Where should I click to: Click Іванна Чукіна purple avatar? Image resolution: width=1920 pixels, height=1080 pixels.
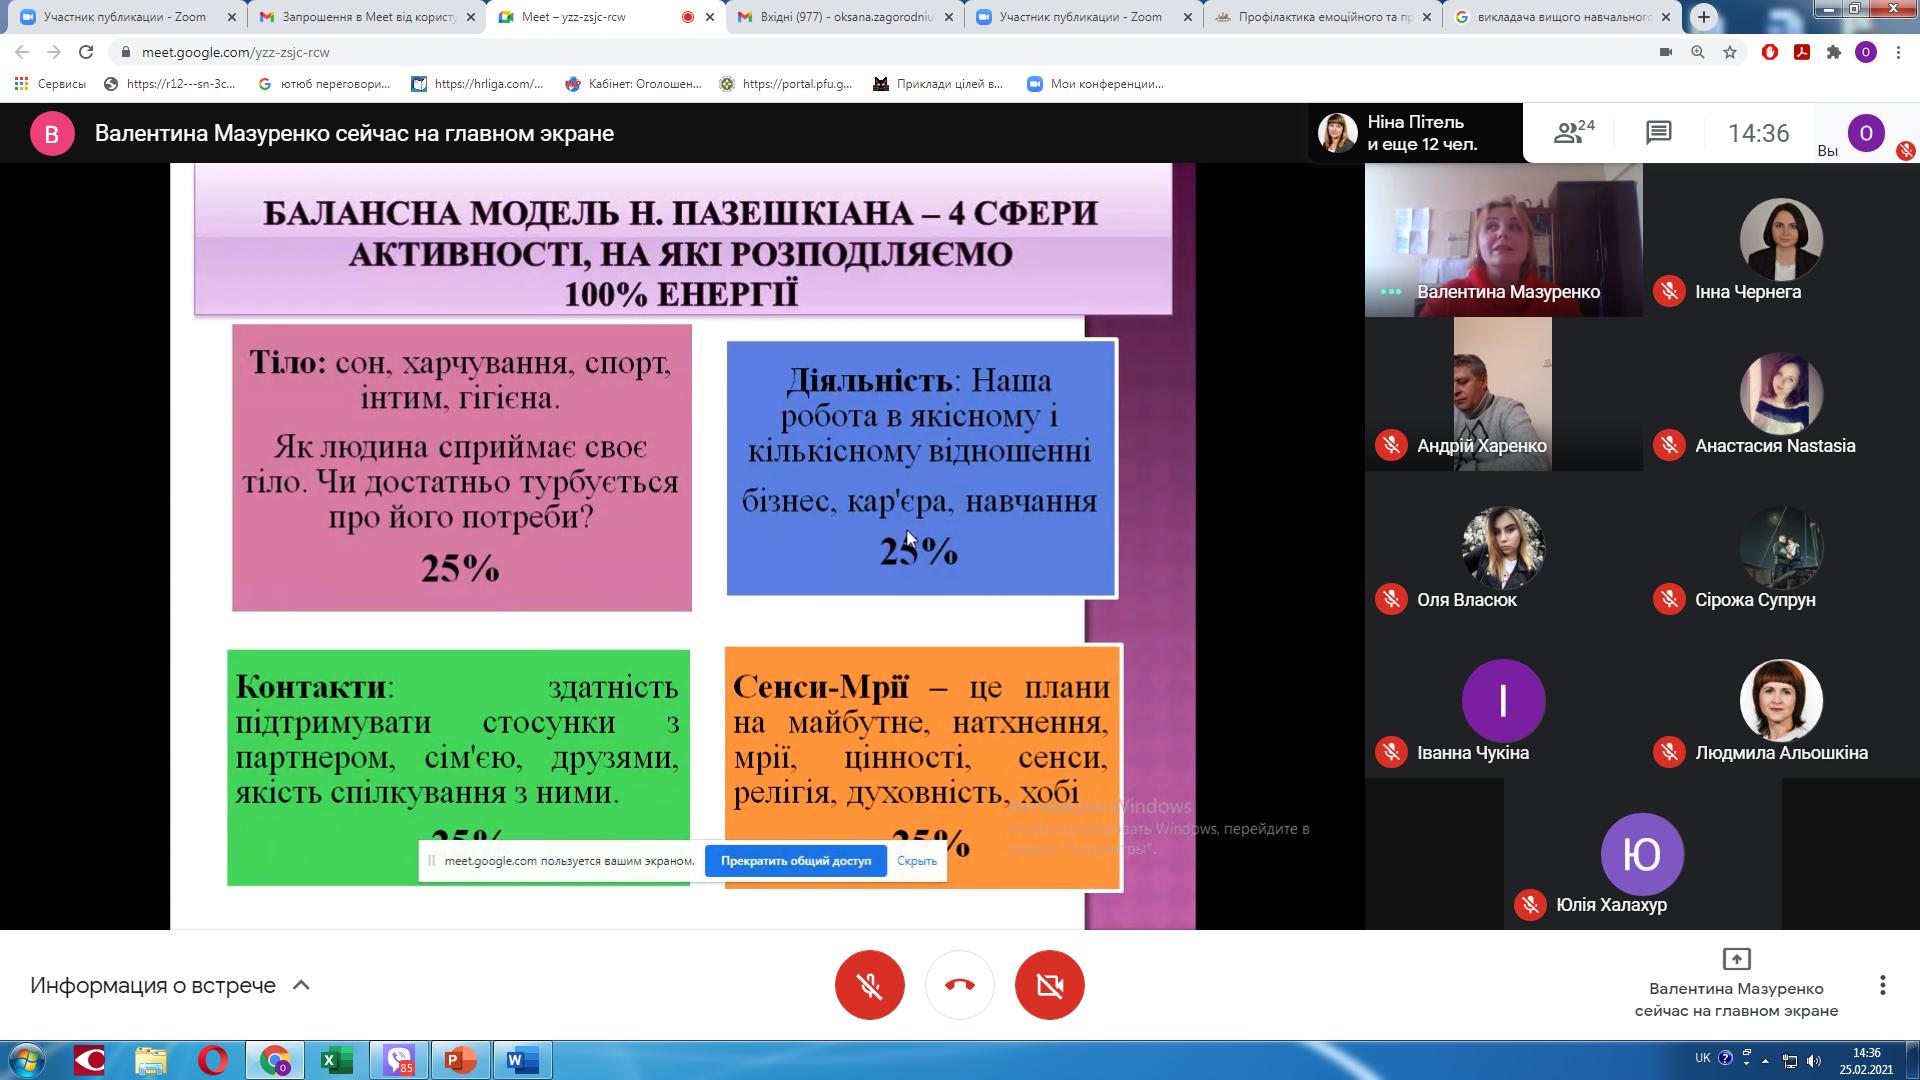tap(1503, 701)
